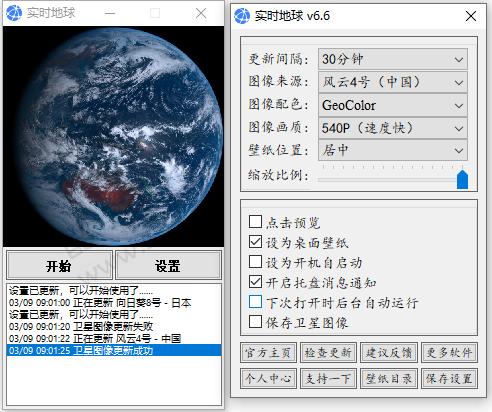Select log line 03/09 09:01:00 正在更新 向日葵8号
Screen dimensions: 492x412
click(x=114, y=303)
